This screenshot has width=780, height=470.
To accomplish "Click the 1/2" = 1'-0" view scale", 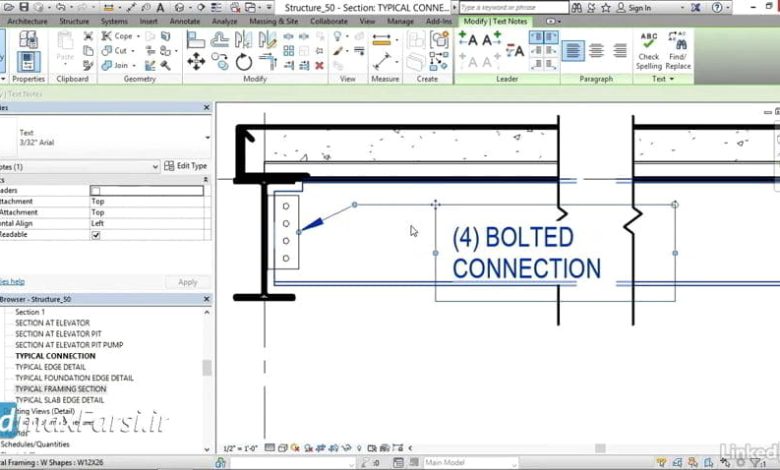I will (240, 448).
